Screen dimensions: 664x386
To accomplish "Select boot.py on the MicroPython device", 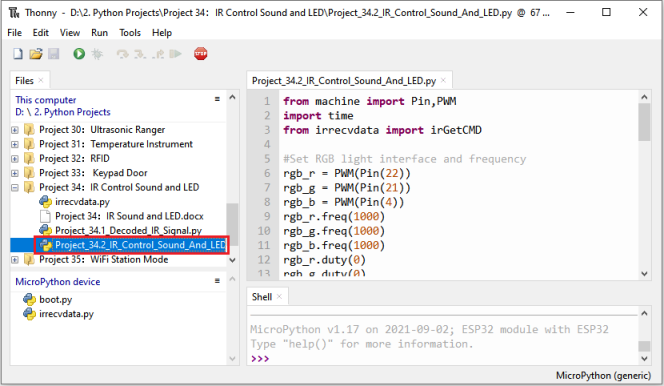I will (x=55, y=299).
